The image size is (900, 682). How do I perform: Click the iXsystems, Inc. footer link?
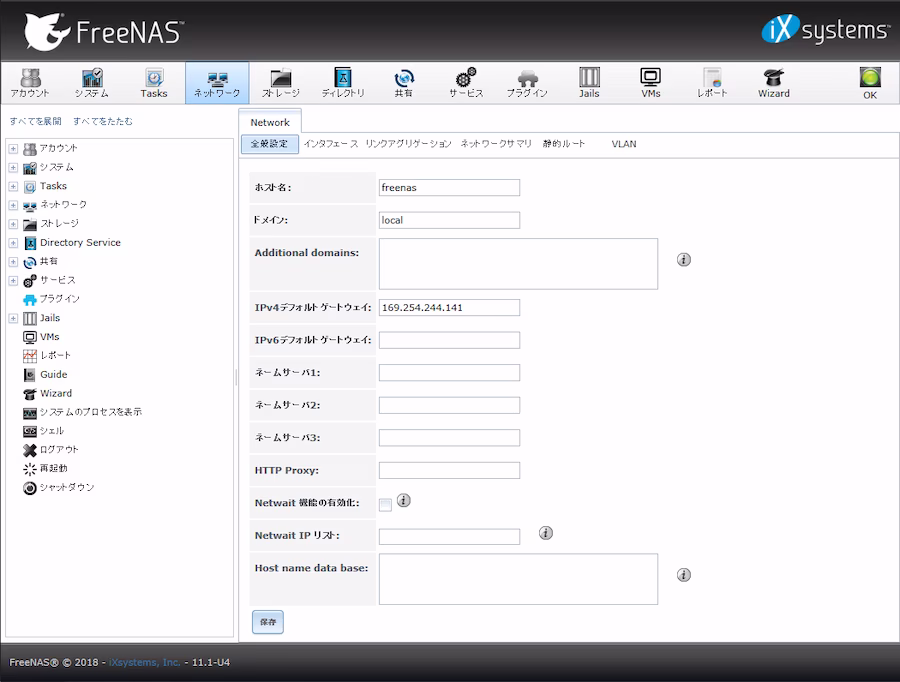[144, 662]
